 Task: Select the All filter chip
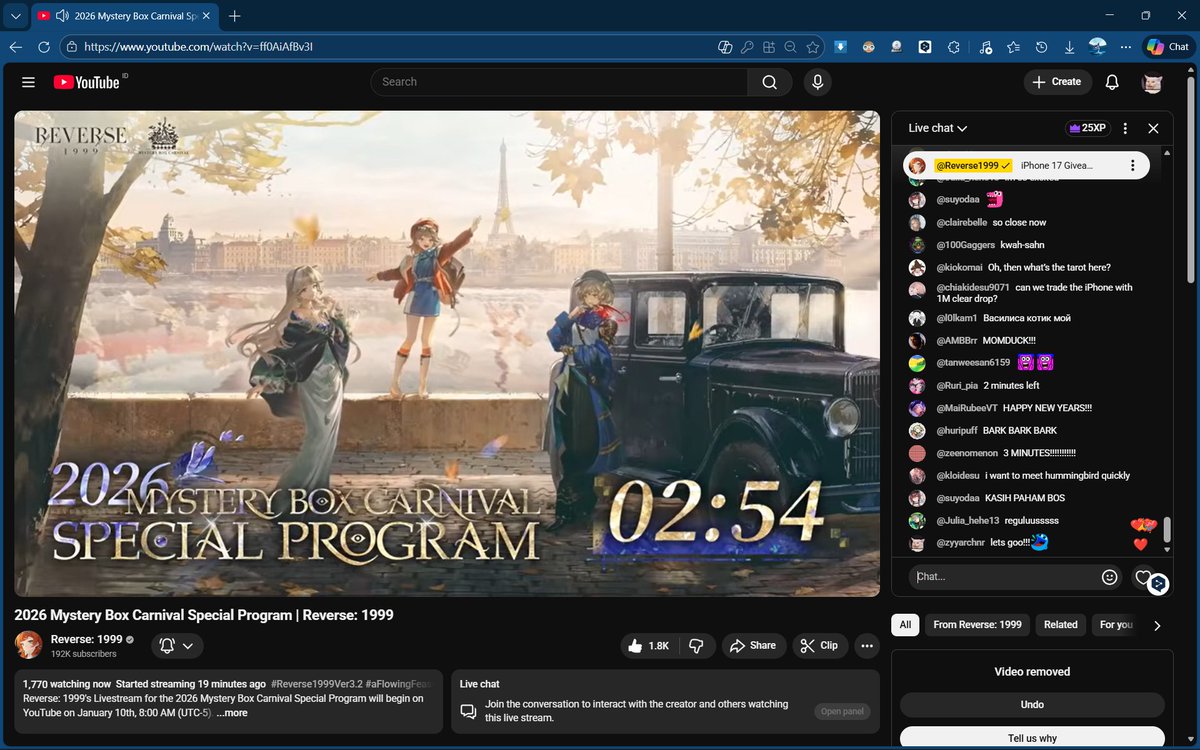(905, 625)
